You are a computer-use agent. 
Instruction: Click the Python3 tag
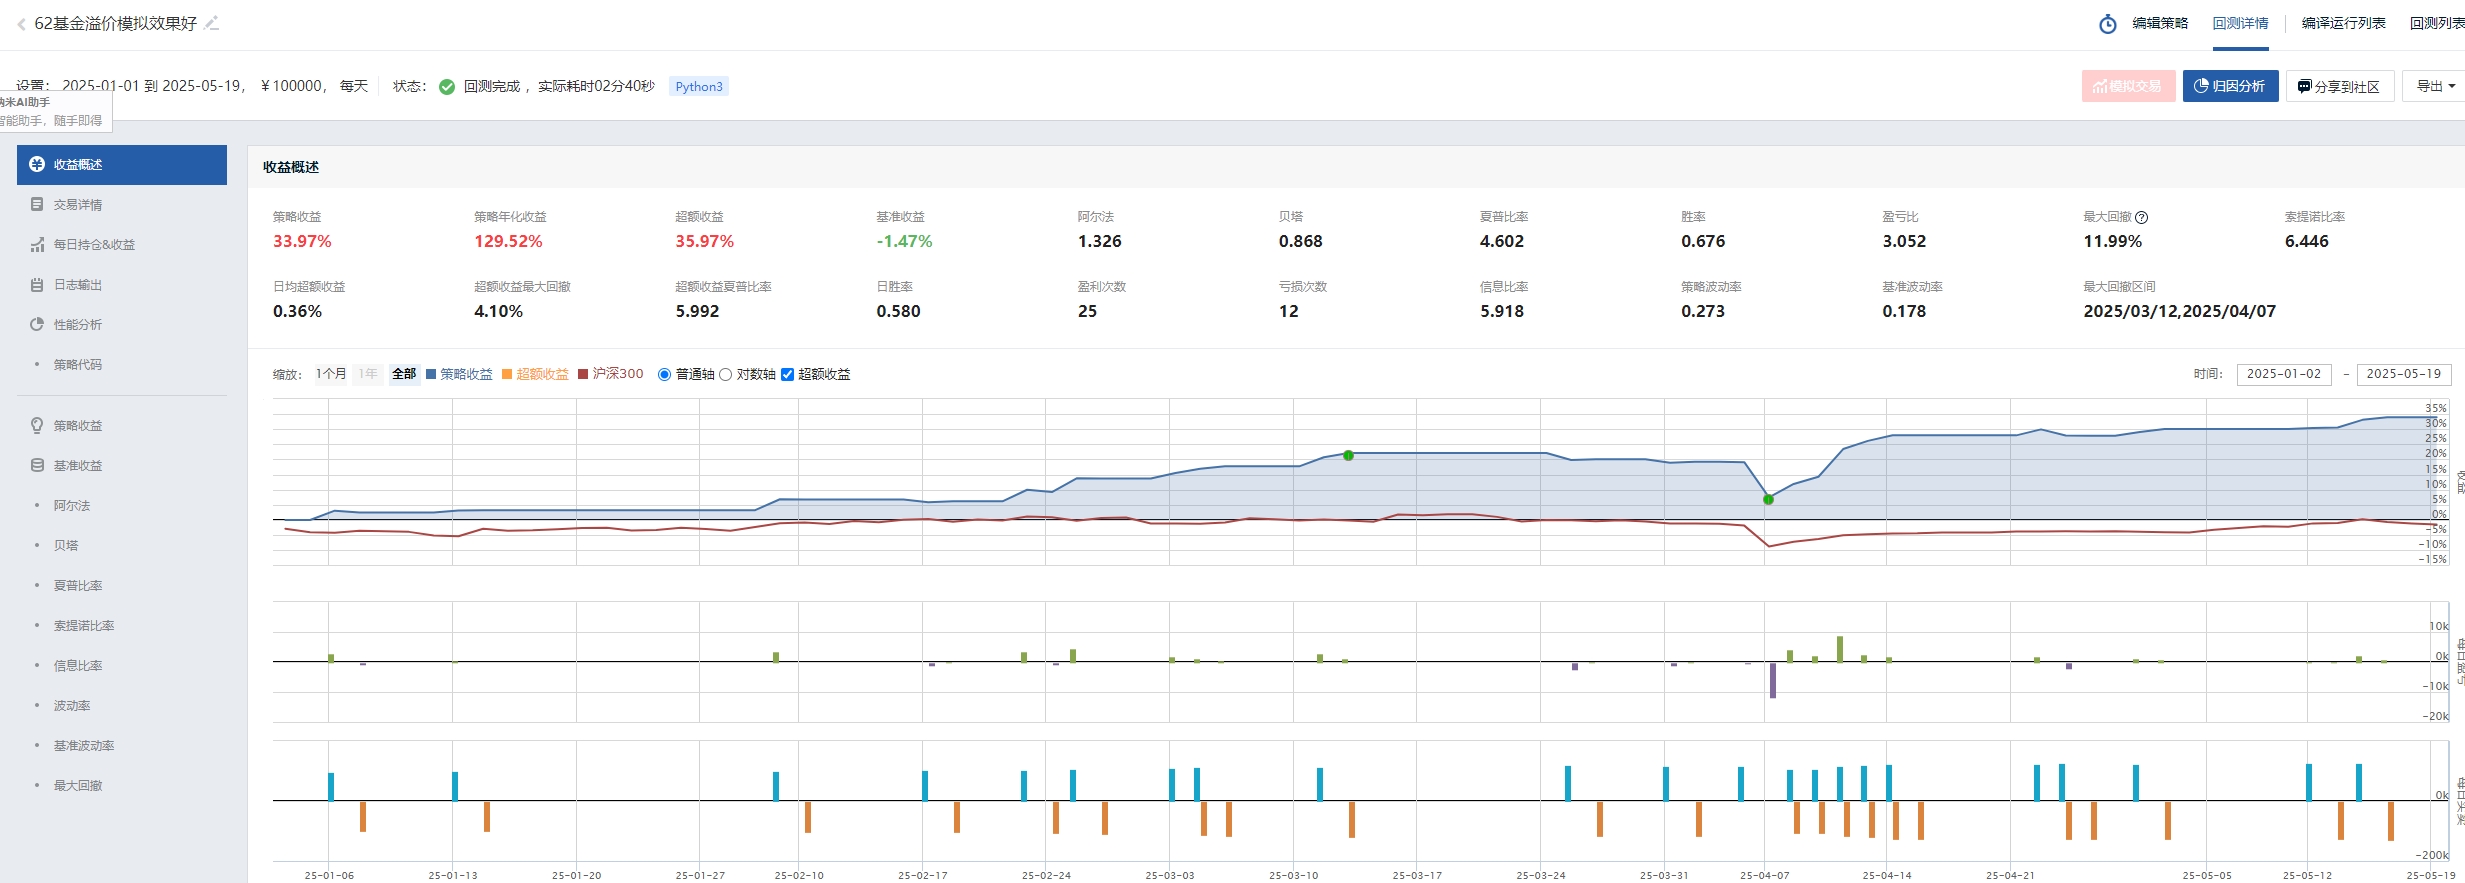pos(699,87)
